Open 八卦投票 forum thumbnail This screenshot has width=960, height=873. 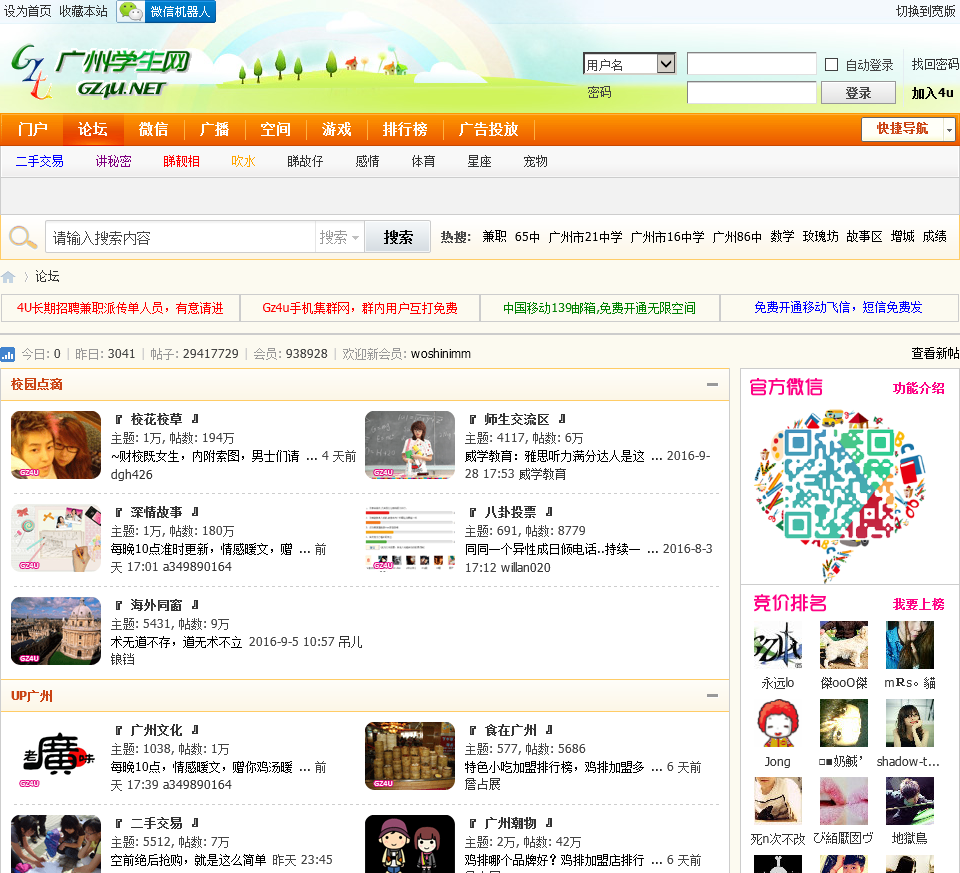click(410, 538)
